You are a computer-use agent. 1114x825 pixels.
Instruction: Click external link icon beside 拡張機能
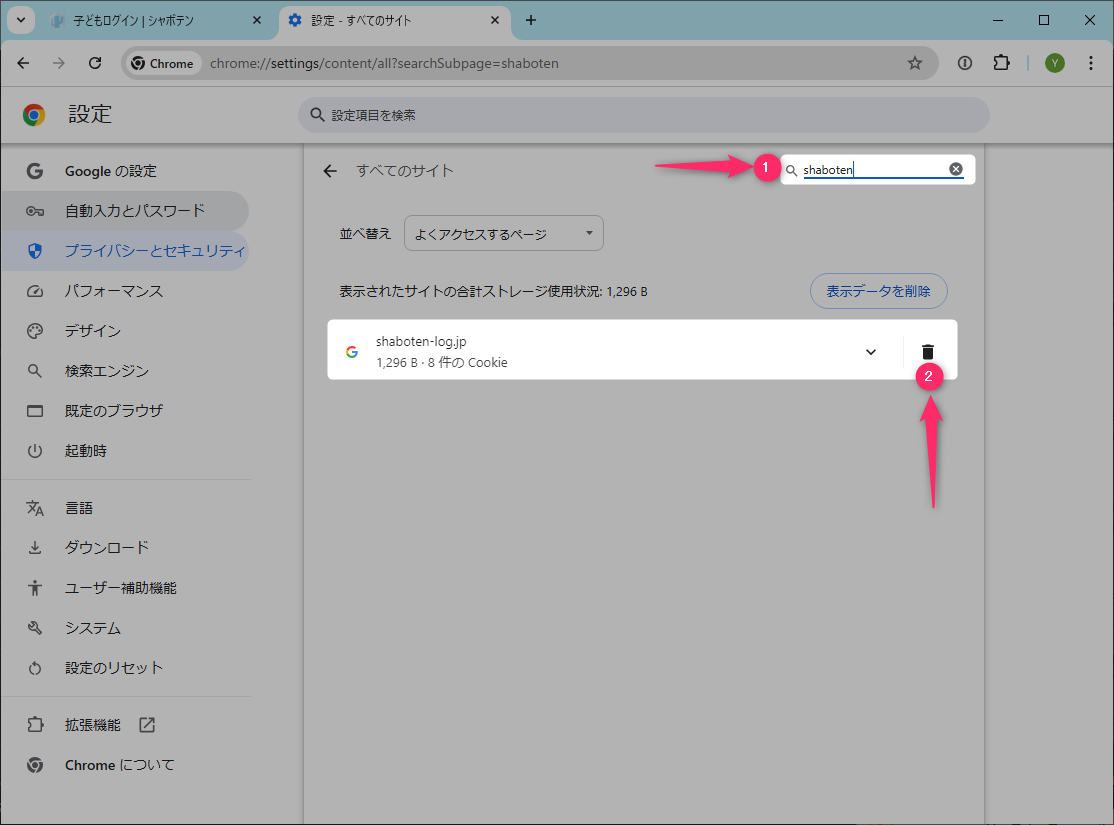point(147,725)
